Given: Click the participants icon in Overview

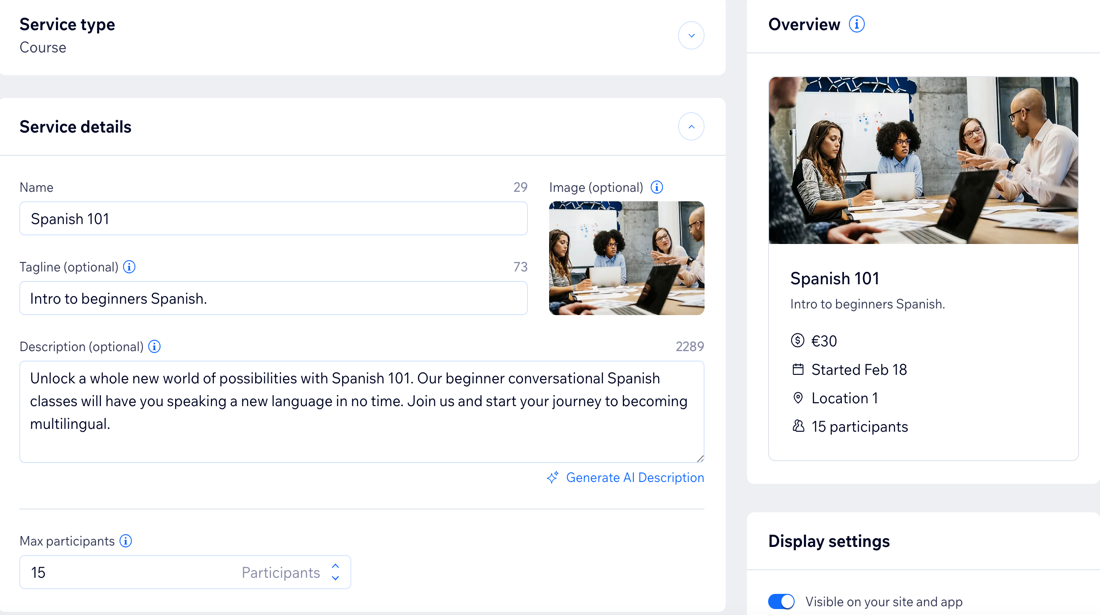Looking at the screenshot, I should (x=798, y=427).
